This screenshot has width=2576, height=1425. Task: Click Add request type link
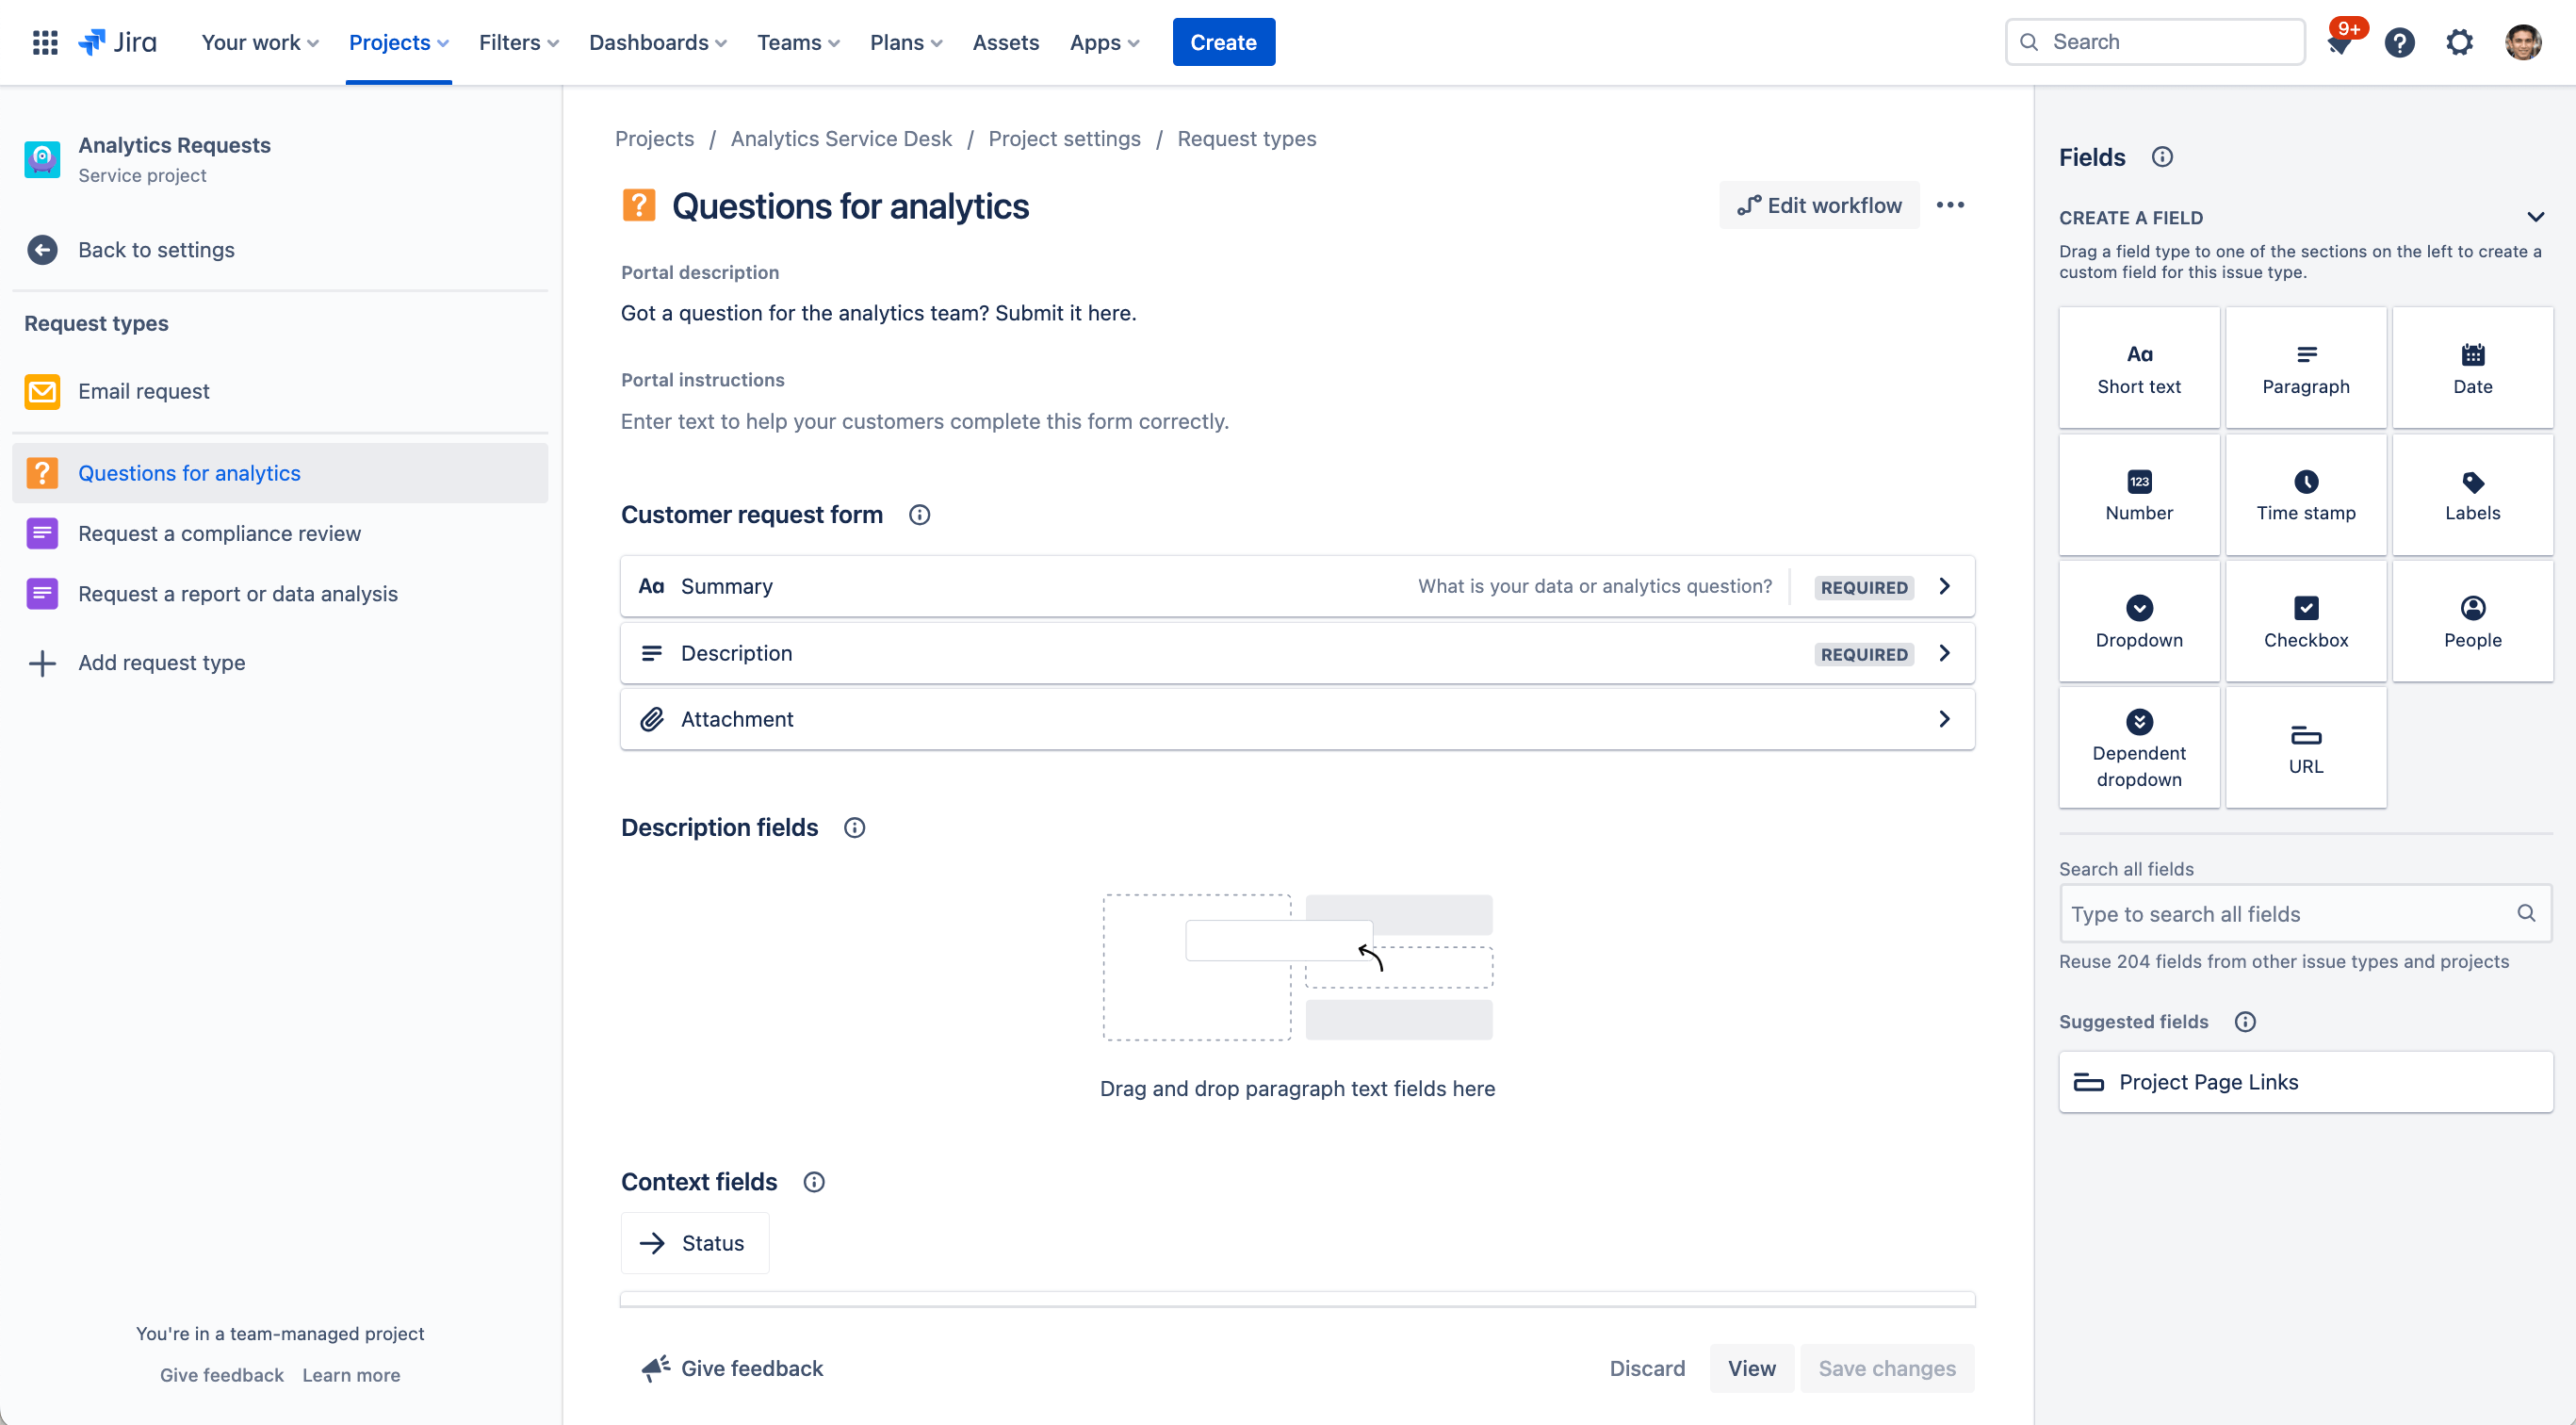pos(161,663)
